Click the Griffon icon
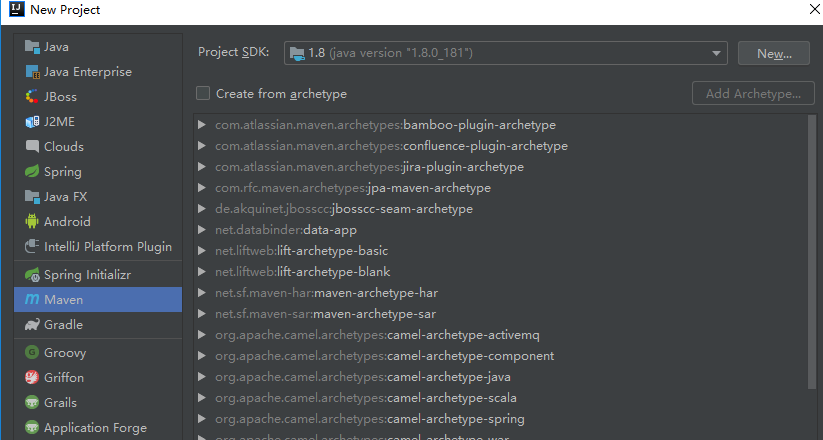The image size is (823, 440). pyautogui.click(x=32, y=378)
